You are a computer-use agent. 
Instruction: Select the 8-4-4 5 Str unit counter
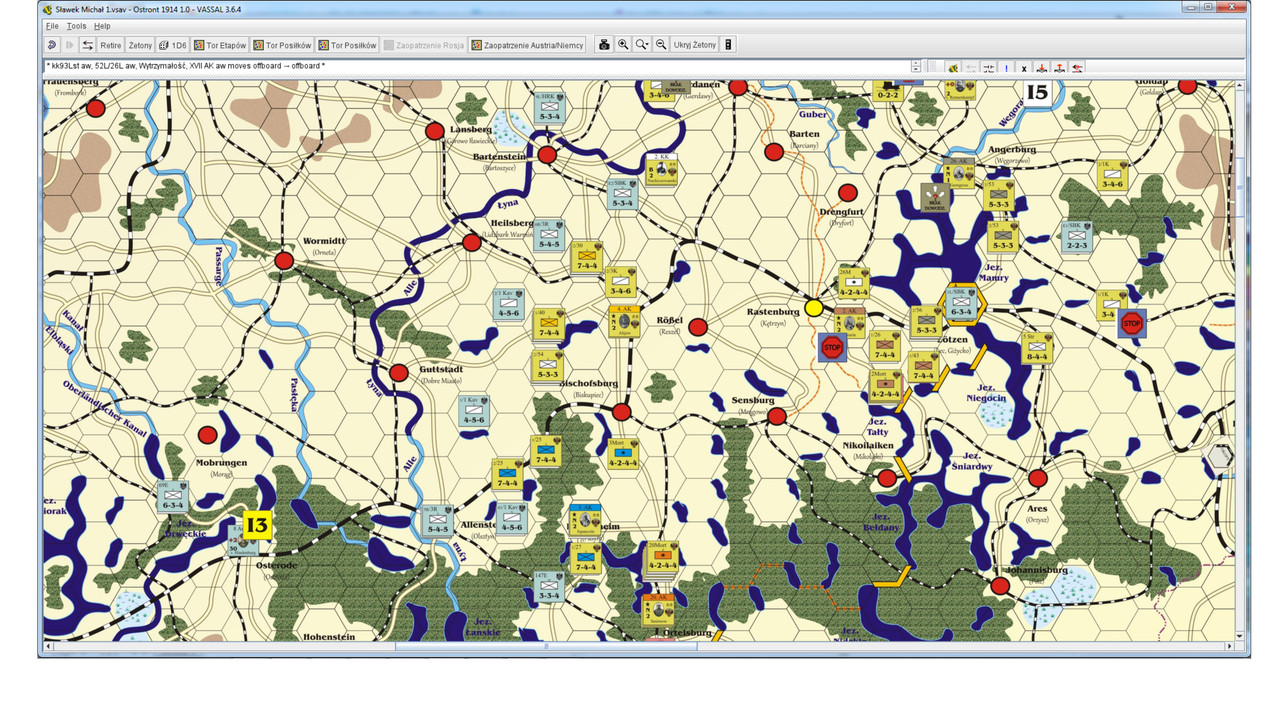(1036, 348)
